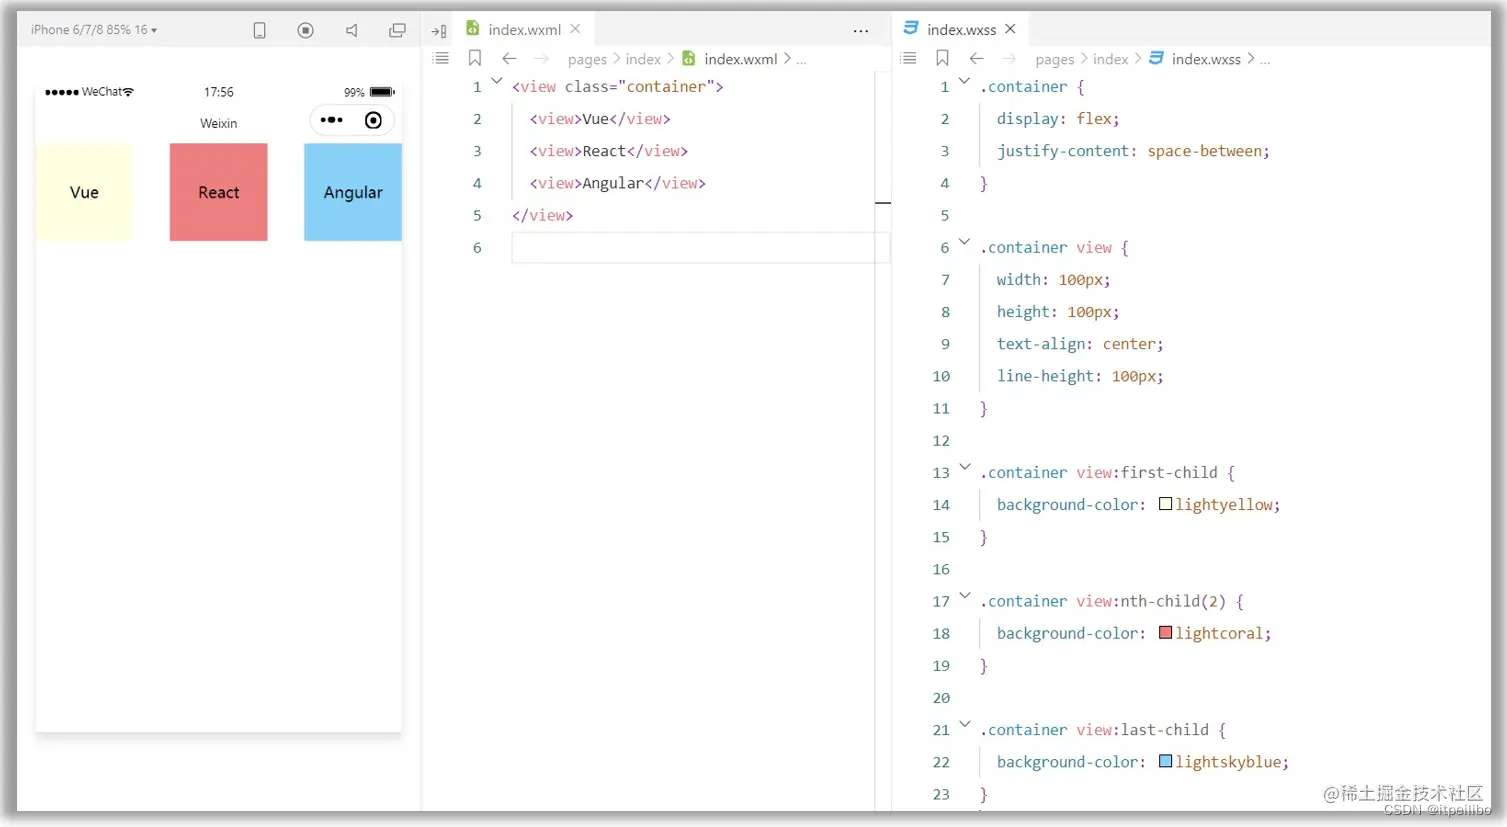Click the Vue box in simulator

(x=84, y=192)
